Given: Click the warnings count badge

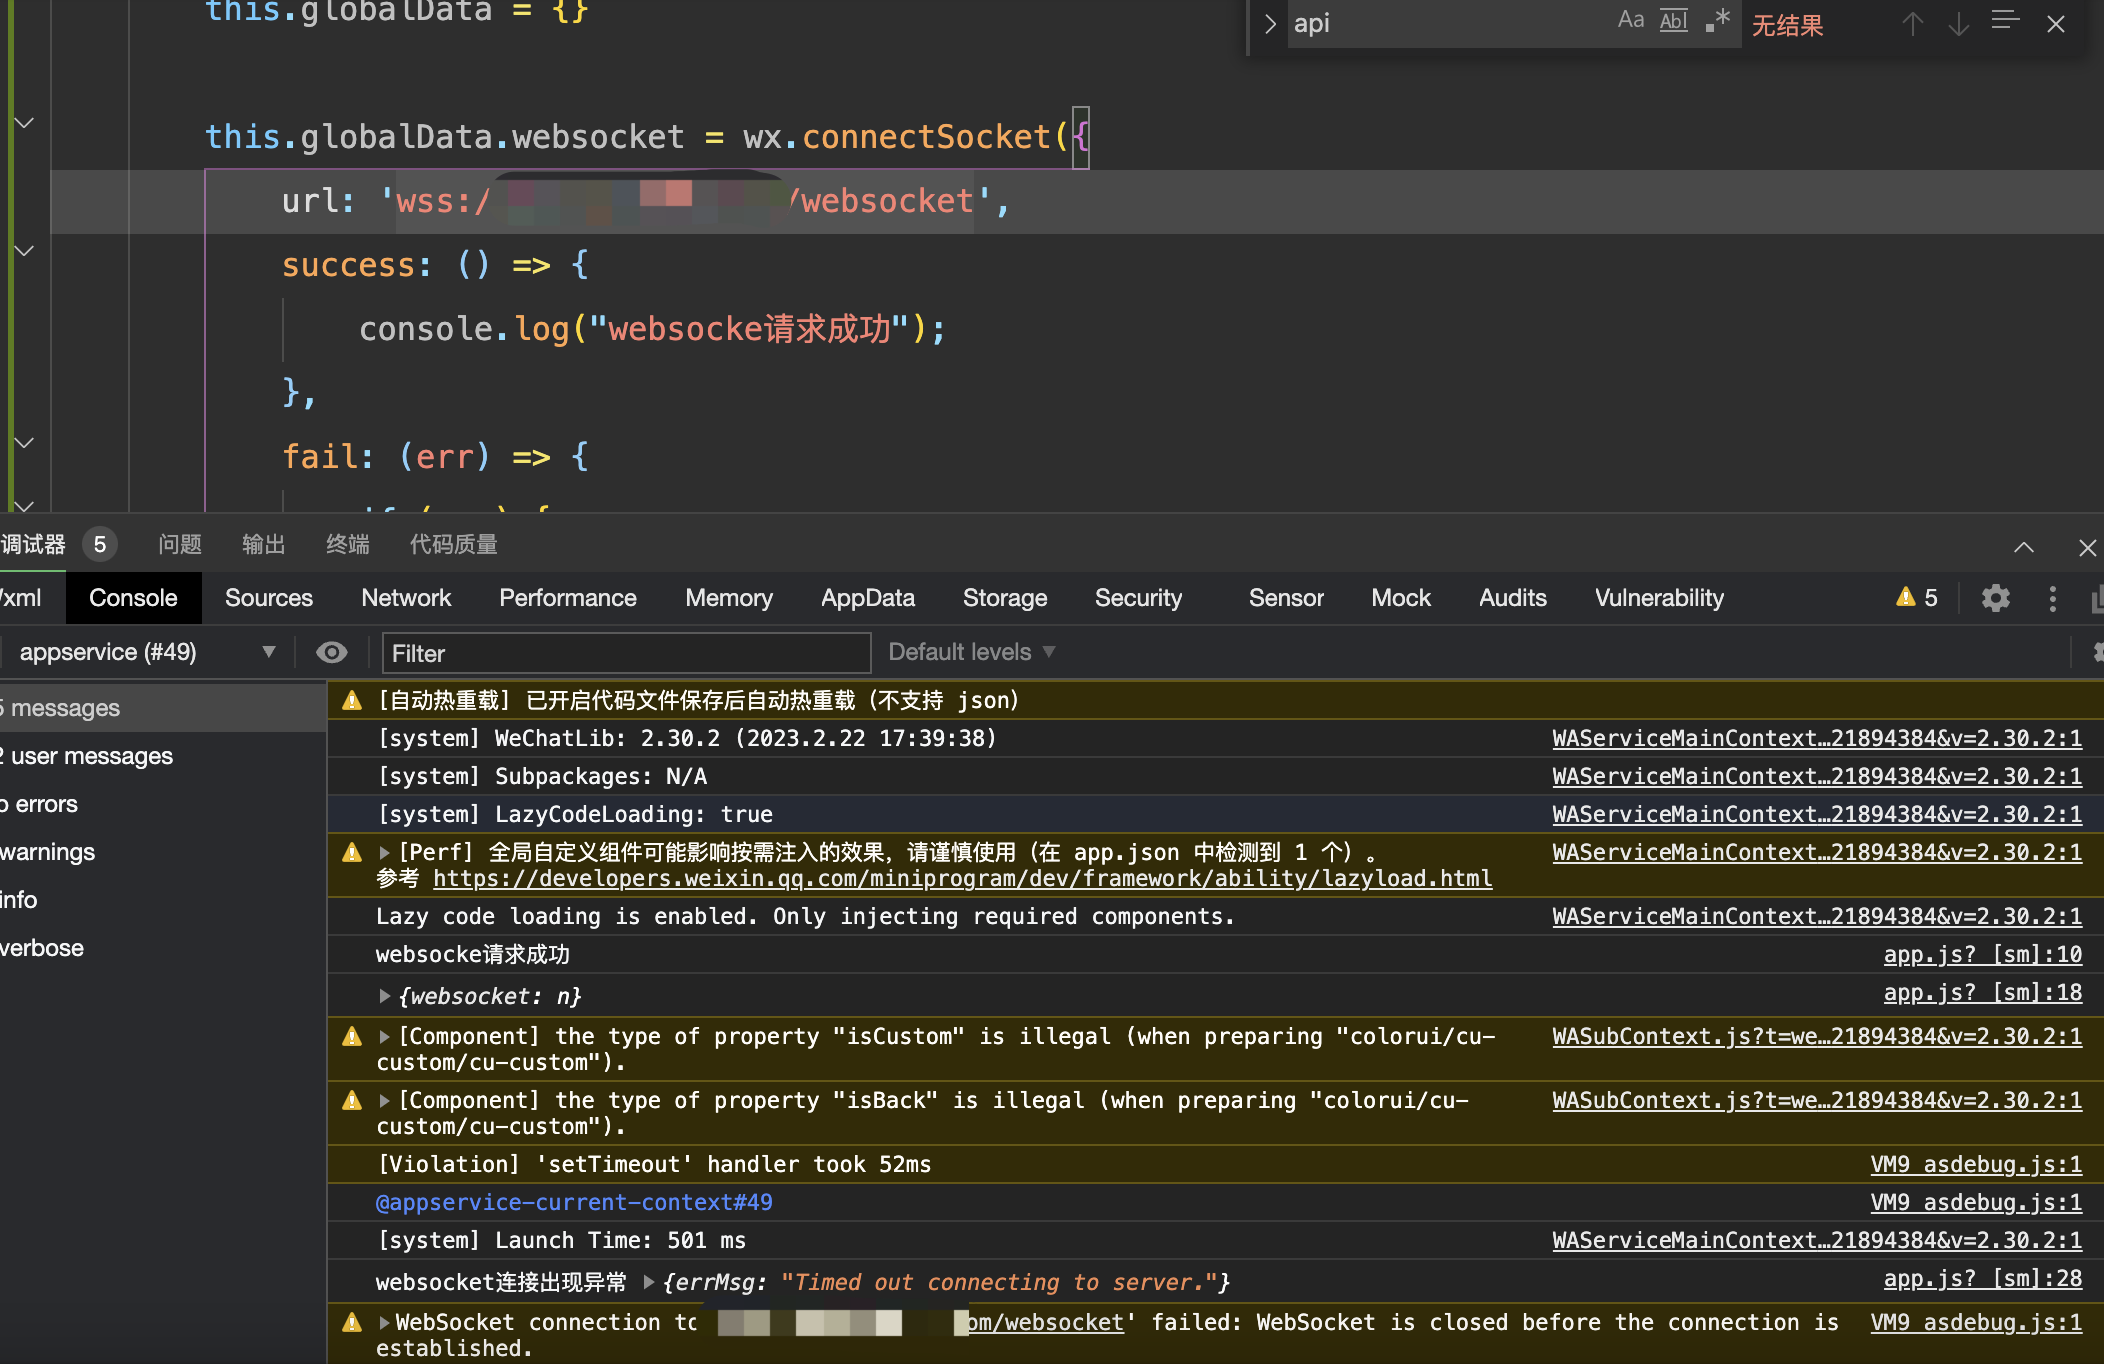Looking at the screenshot, I should pyautogui.click(x=1917, y=598).
